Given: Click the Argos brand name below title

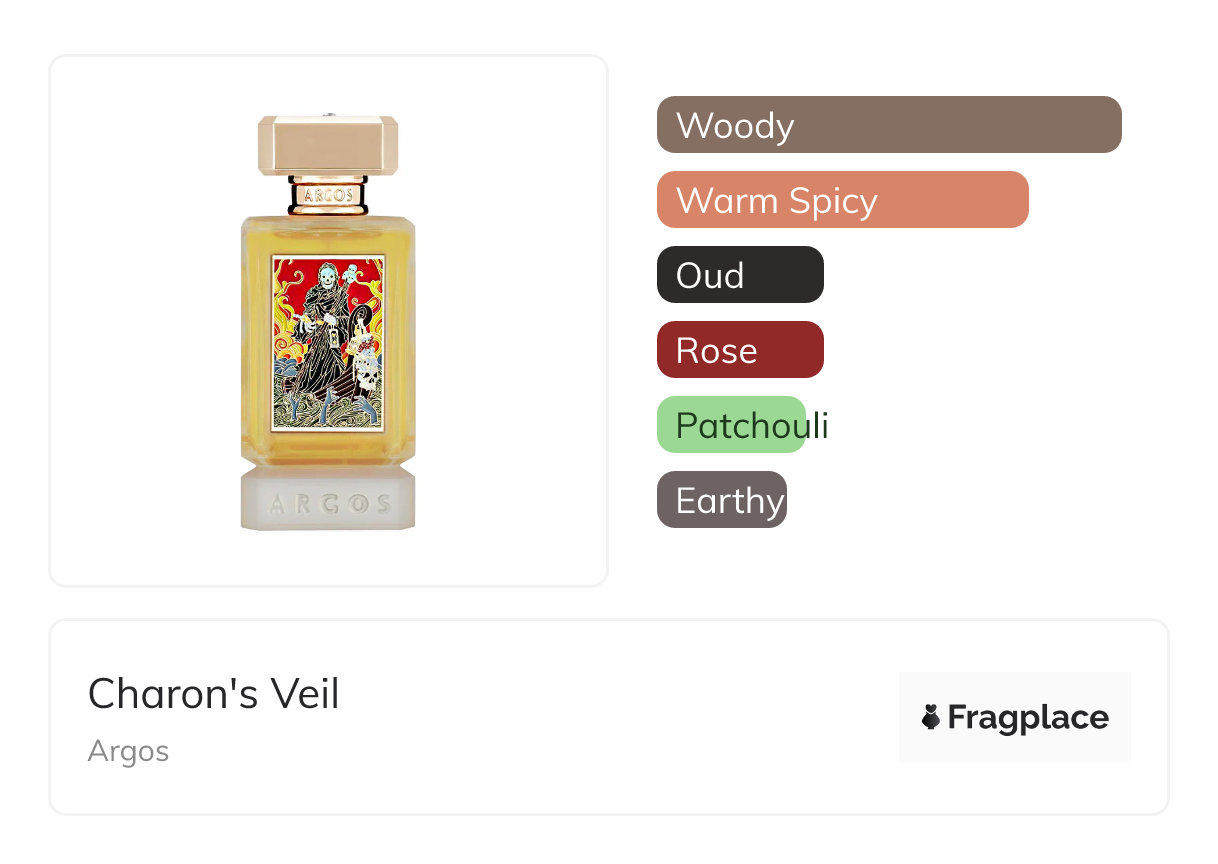Looking at the screenshot, I should 128,751.
